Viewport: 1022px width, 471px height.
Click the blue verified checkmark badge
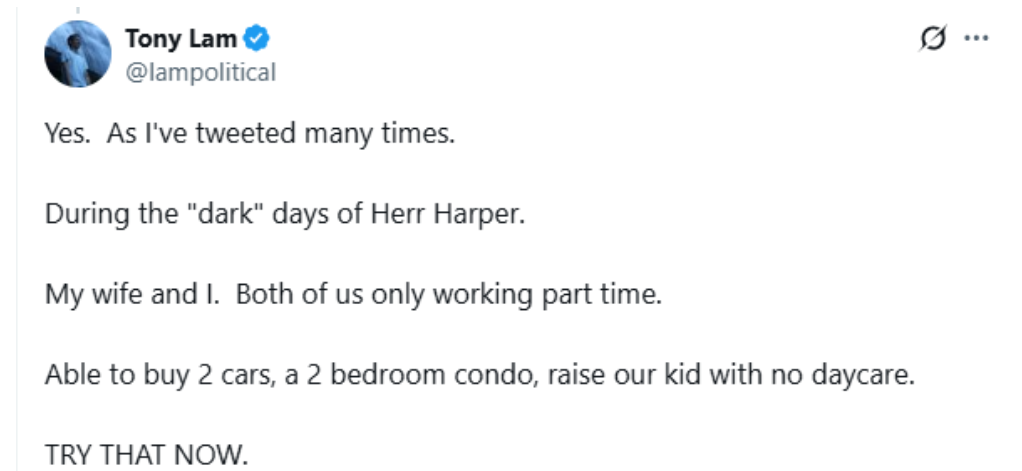coord(257,39)
